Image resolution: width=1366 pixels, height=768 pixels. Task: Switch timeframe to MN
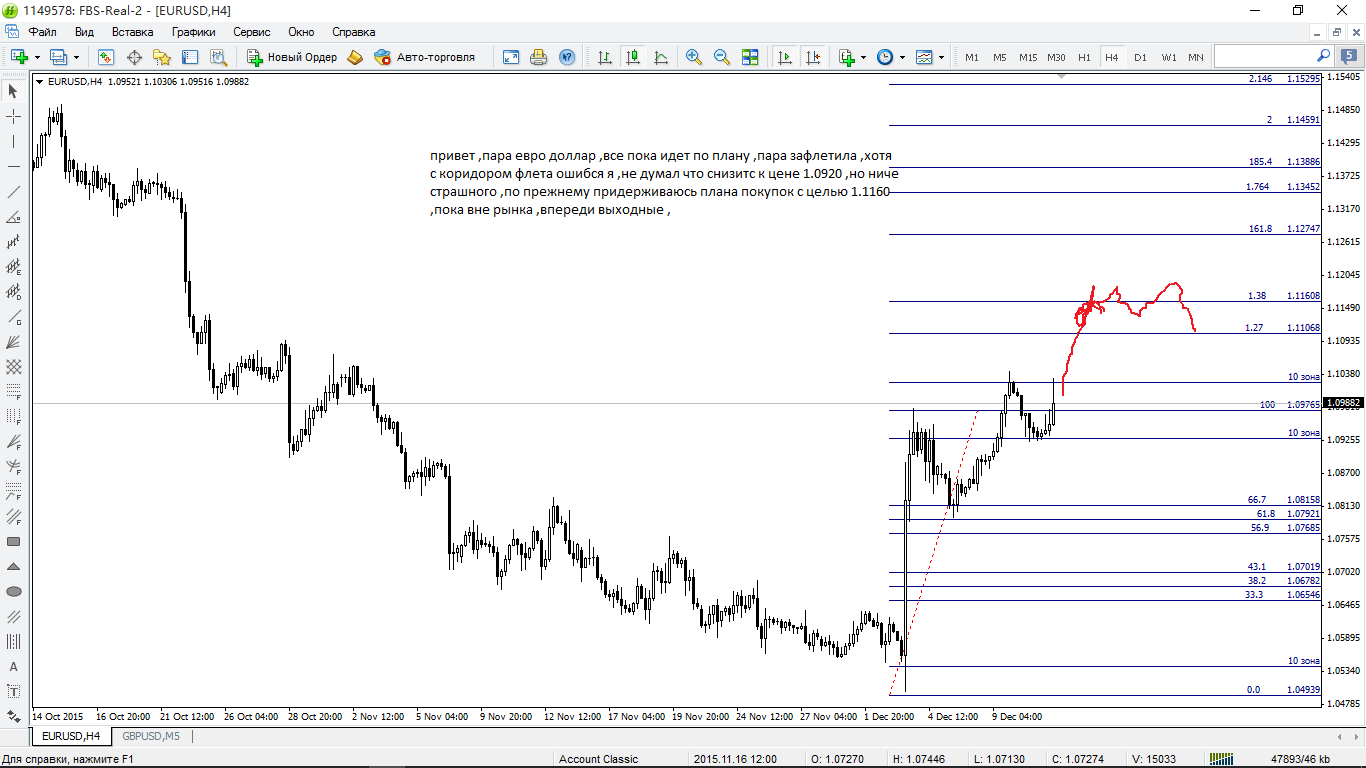click(x=1196, y=57)
